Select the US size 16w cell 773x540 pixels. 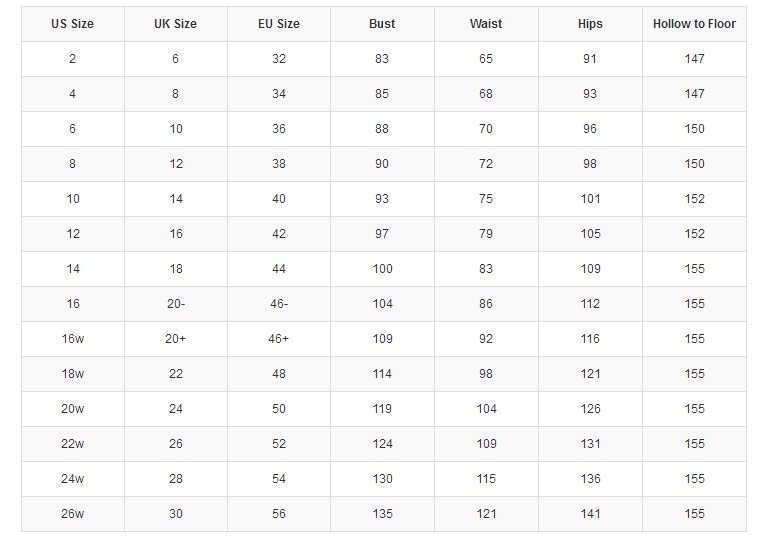72,339
